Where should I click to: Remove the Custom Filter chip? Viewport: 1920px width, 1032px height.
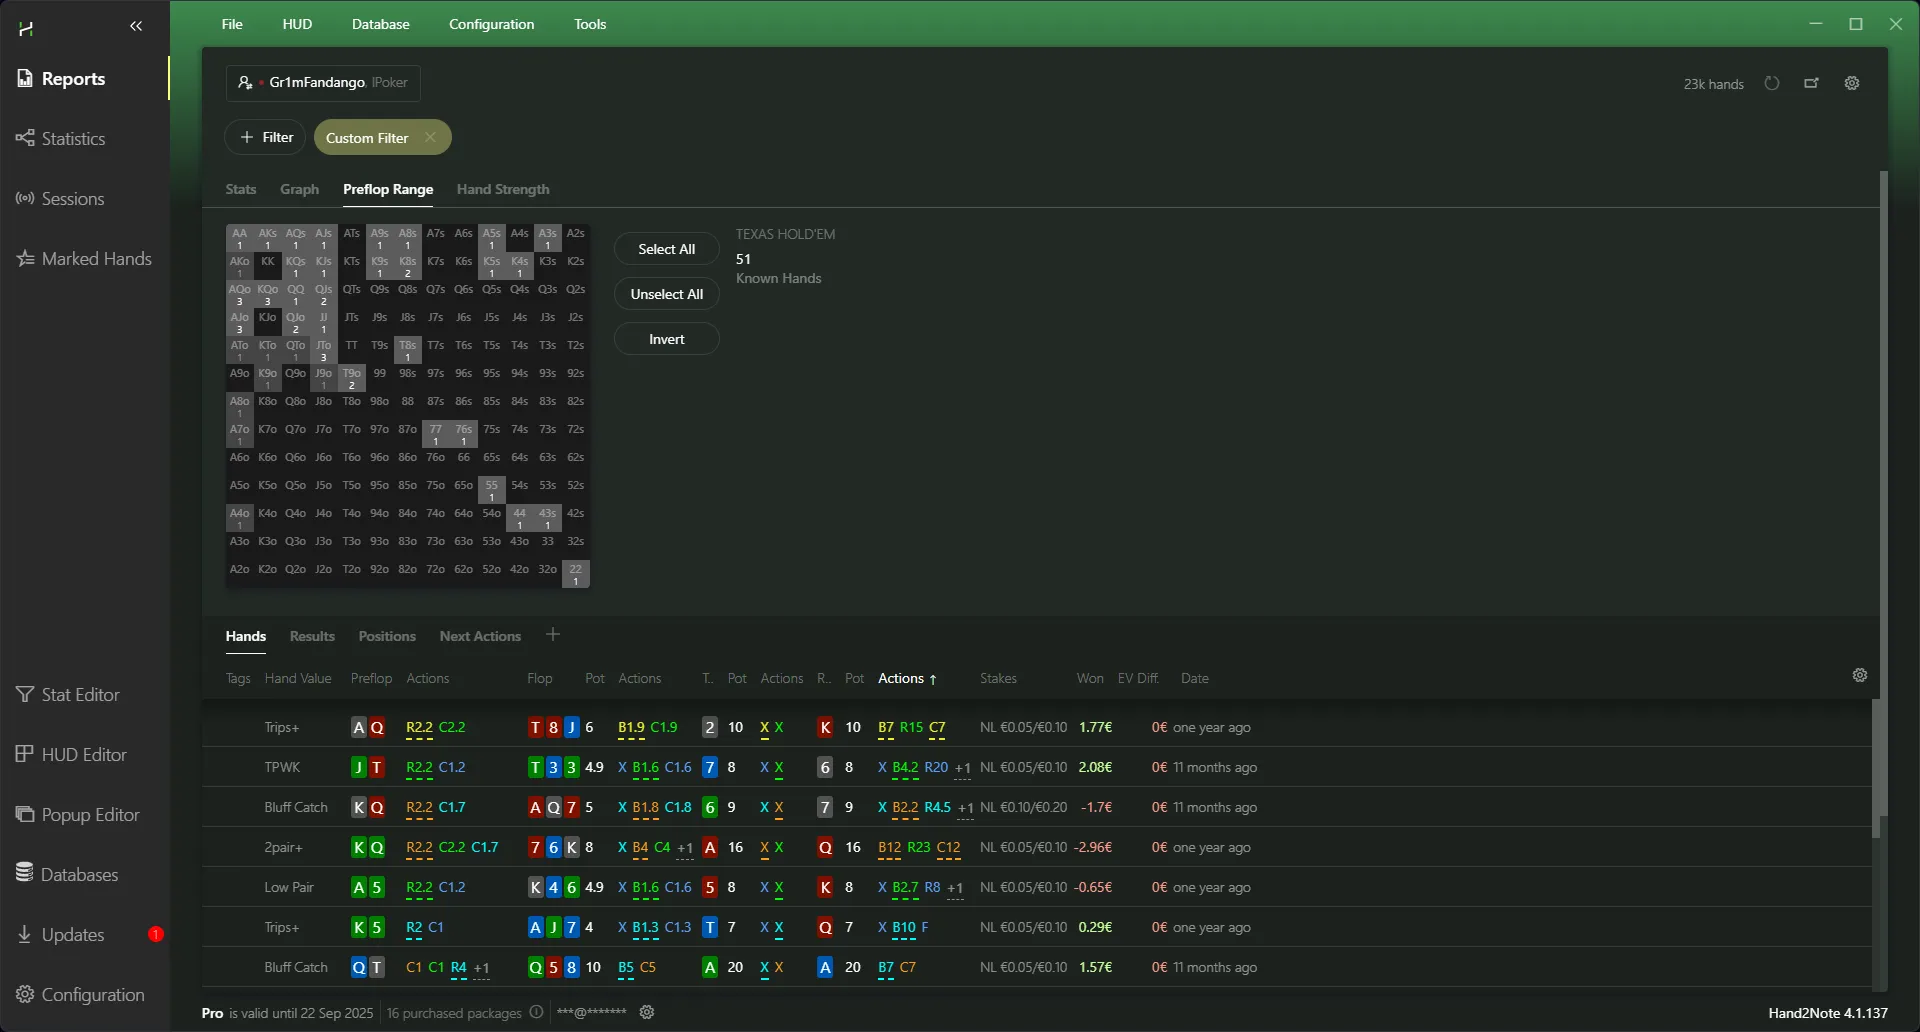coord(430,137)
